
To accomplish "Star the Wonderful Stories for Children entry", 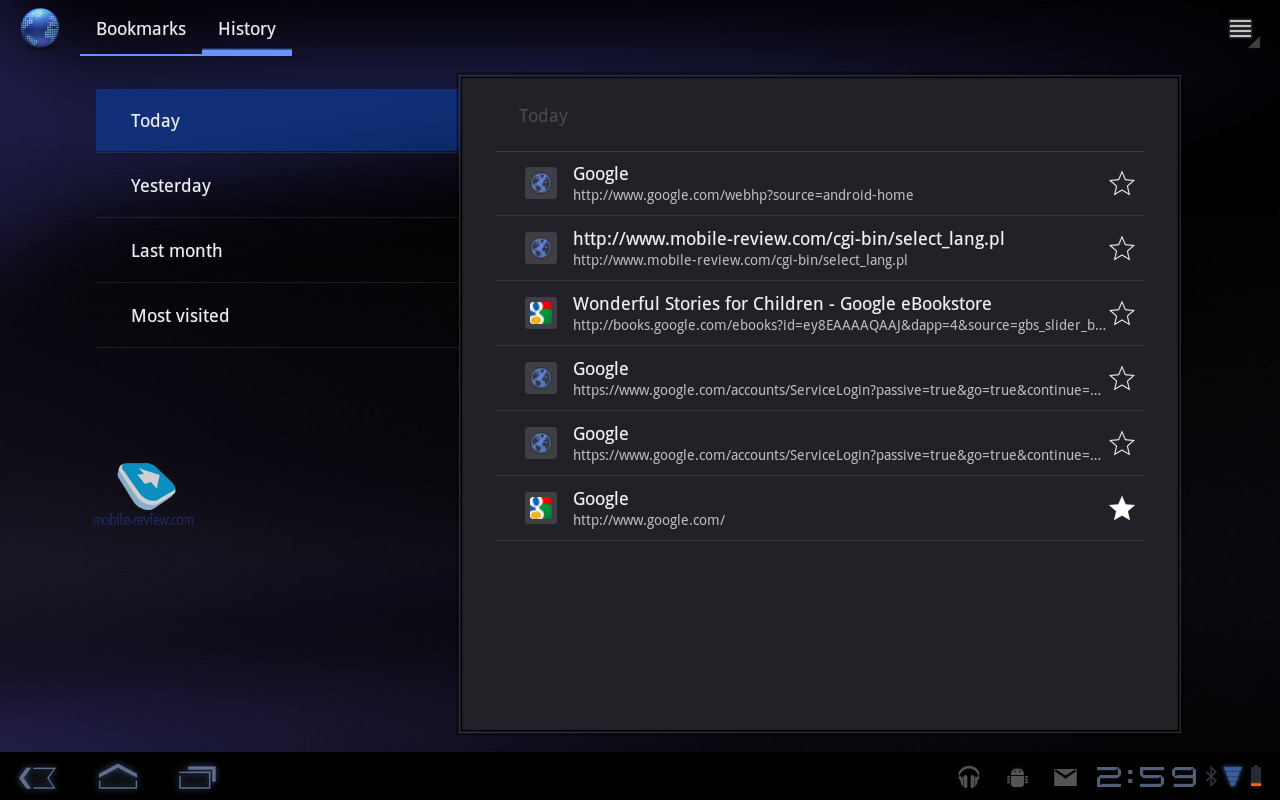I will tap(1122, 314).
